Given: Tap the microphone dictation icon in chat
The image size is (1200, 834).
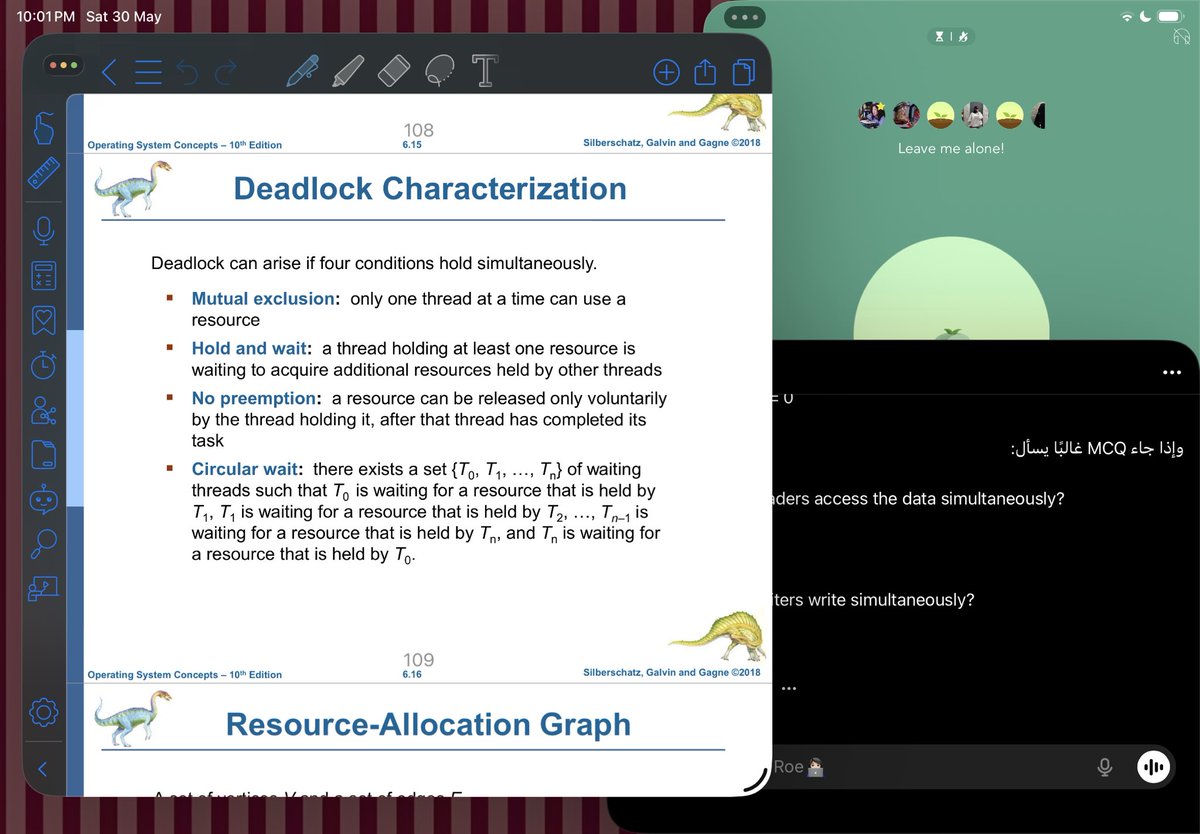Looking at the screenshot, I should coord(1105,767).
